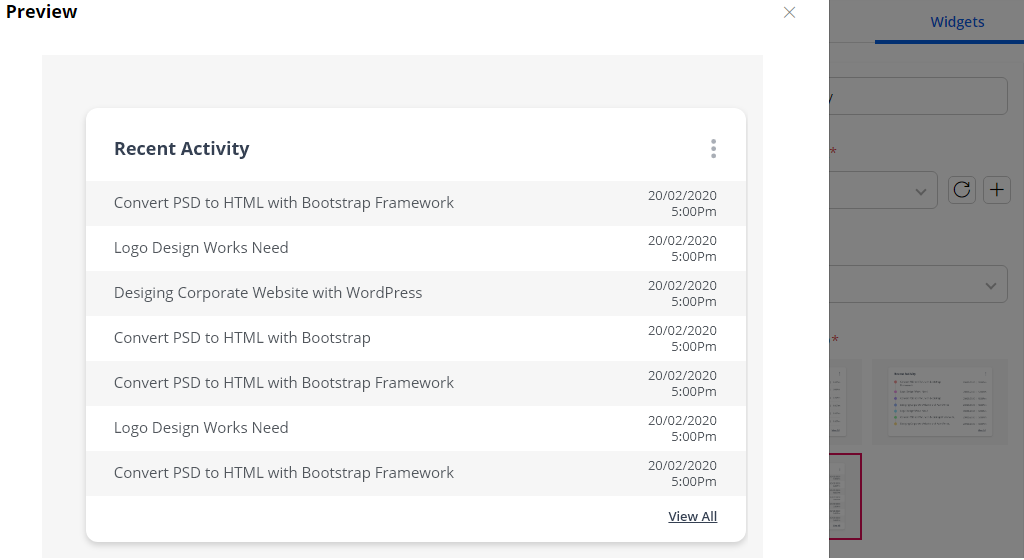Select the second Logo Design Works Need row
The width and height of the screenshot is (1024, 560).
coord(201,428)
